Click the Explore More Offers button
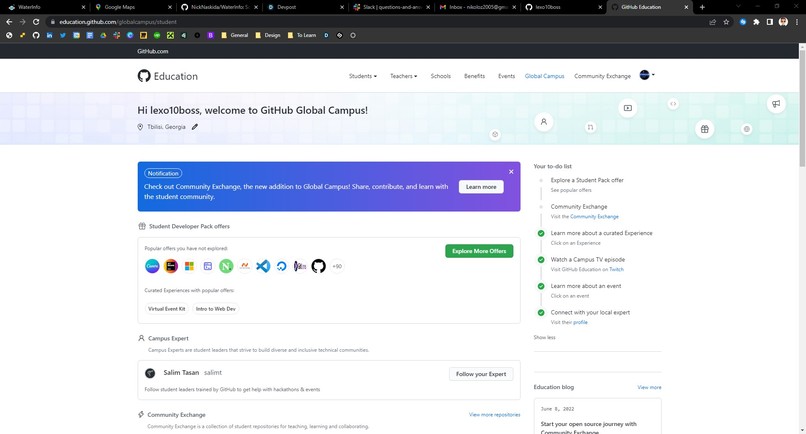The width and height of the screenshot is (806, 434). [x=479, y=251]
